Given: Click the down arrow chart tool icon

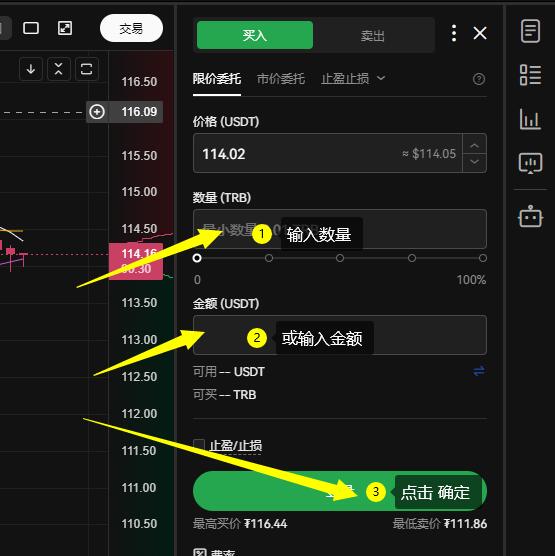Looking at the screenshot, I should [31, 69].
